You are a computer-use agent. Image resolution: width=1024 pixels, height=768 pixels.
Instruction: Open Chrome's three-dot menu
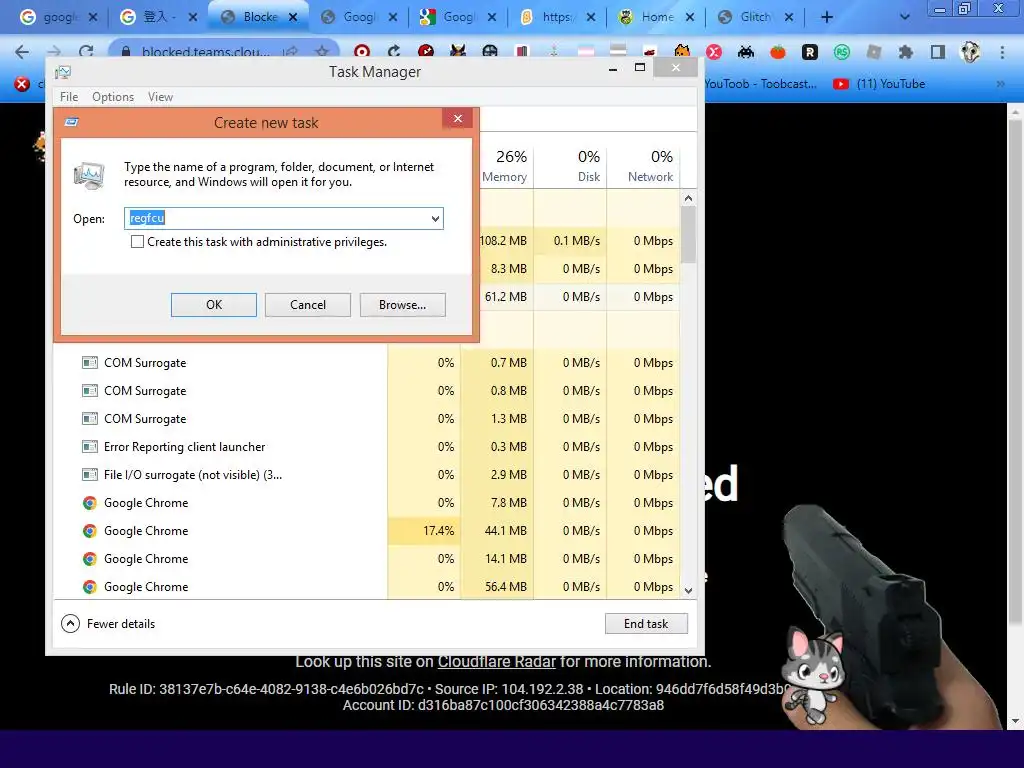click(1002, 52)
